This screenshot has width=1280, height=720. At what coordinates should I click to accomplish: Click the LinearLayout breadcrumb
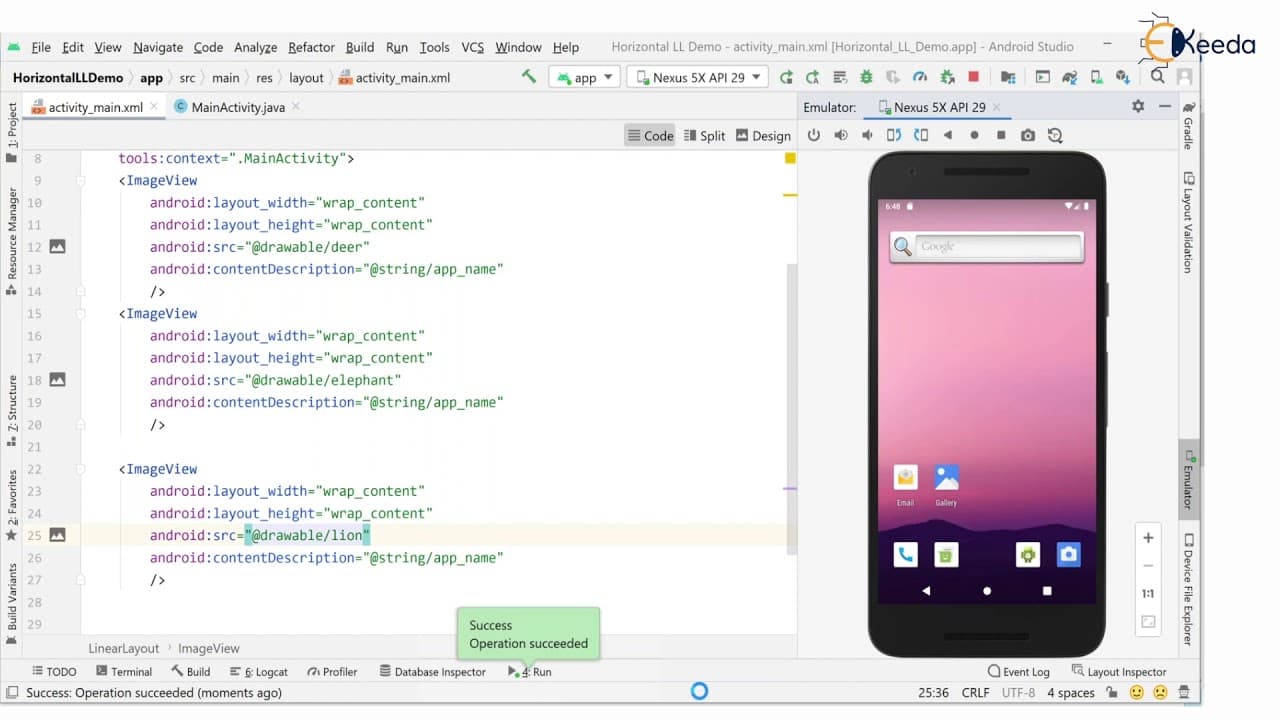click(x=124, y=648)
